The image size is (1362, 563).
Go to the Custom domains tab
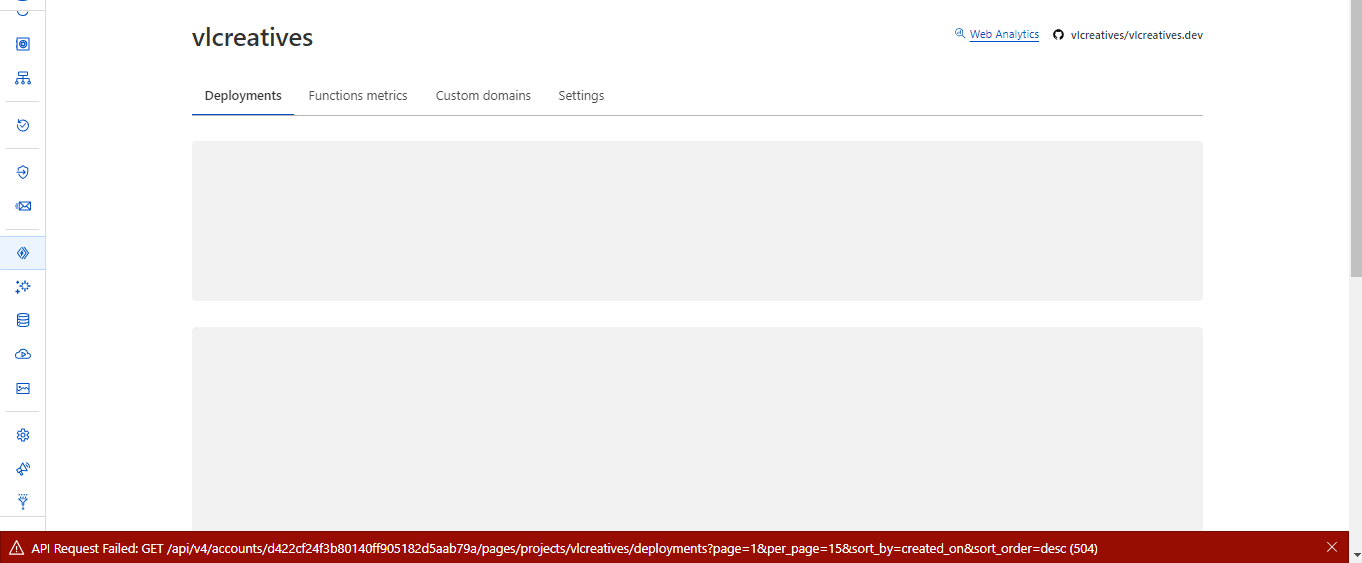click(x=483, y=96)
